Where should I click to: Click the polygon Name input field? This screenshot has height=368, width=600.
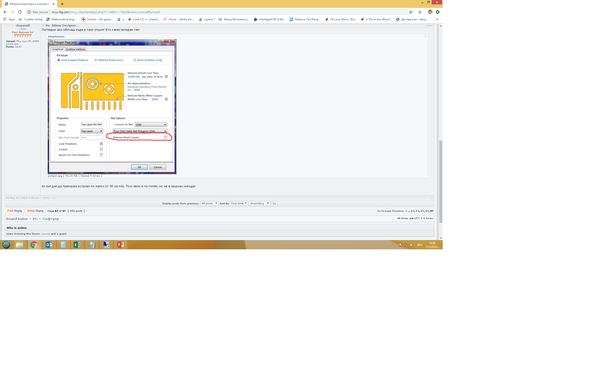pyautogui.click(x=91, y=124)
